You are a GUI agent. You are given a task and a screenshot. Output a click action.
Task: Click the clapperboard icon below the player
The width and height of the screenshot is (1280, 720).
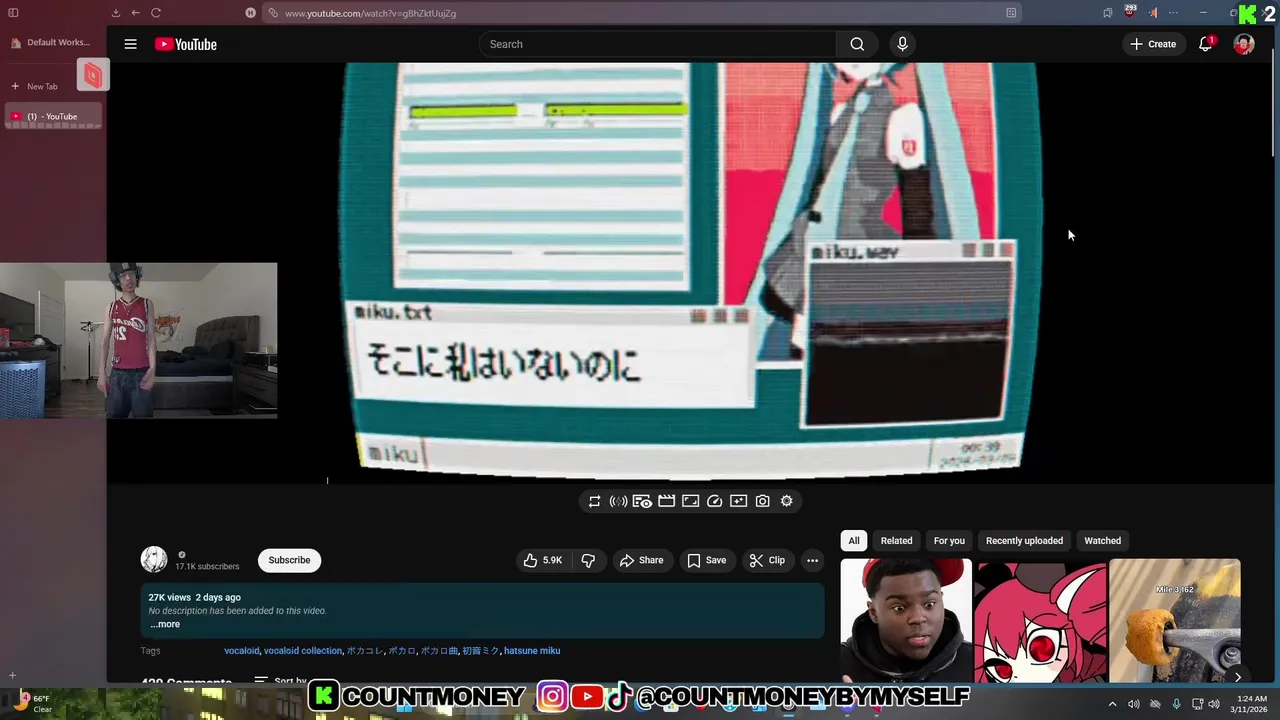(666, 501)
